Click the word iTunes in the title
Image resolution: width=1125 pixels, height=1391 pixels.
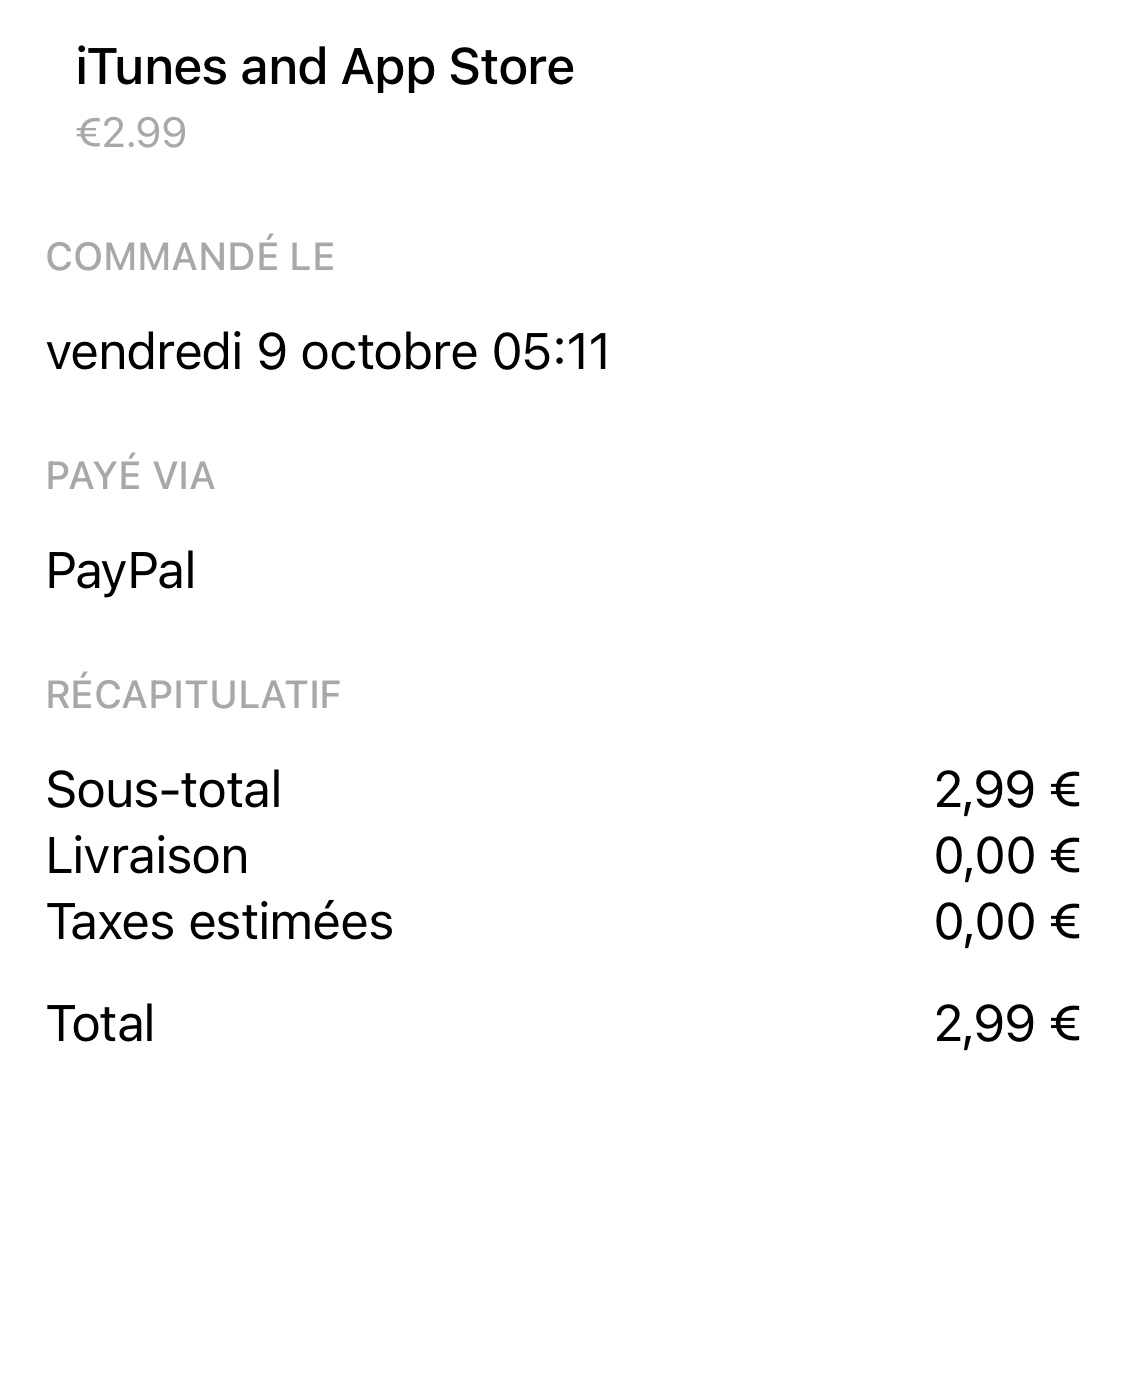click(x=151, y=68)
